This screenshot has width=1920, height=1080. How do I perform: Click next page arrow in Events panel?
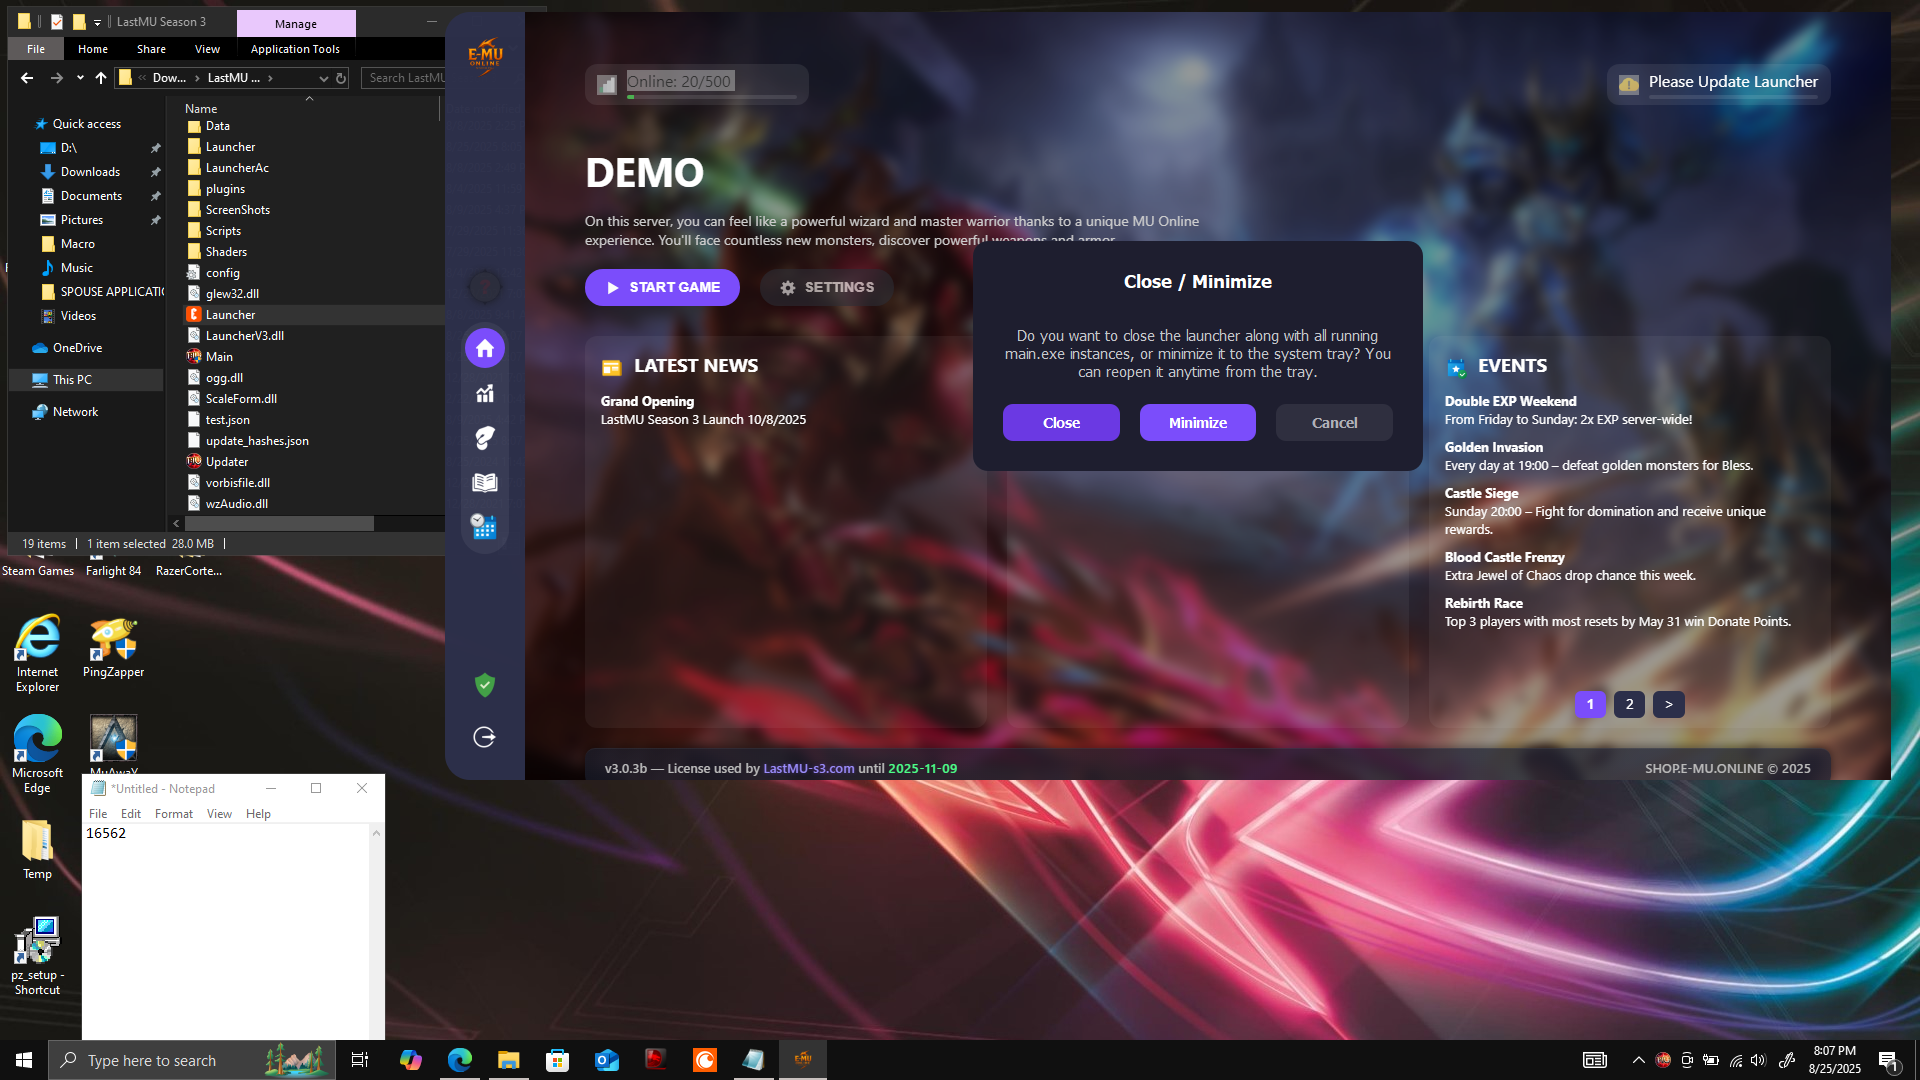pos(1668,704)
